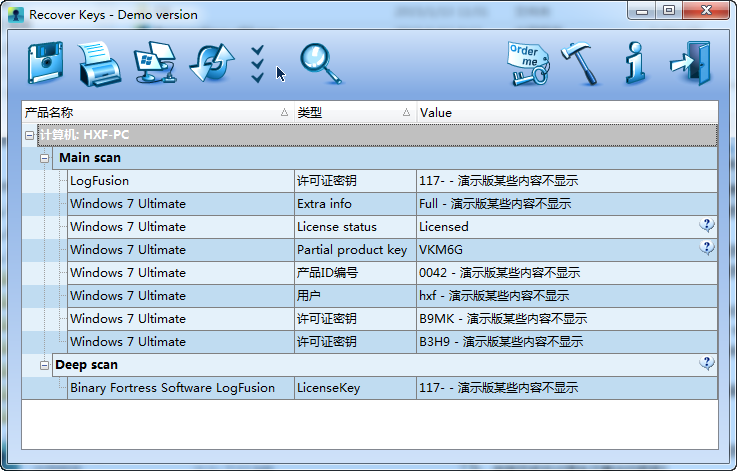Viewport: 737px width, 471px height.
Task: Collapse the Deep scan group
Action: coord(45,365)
